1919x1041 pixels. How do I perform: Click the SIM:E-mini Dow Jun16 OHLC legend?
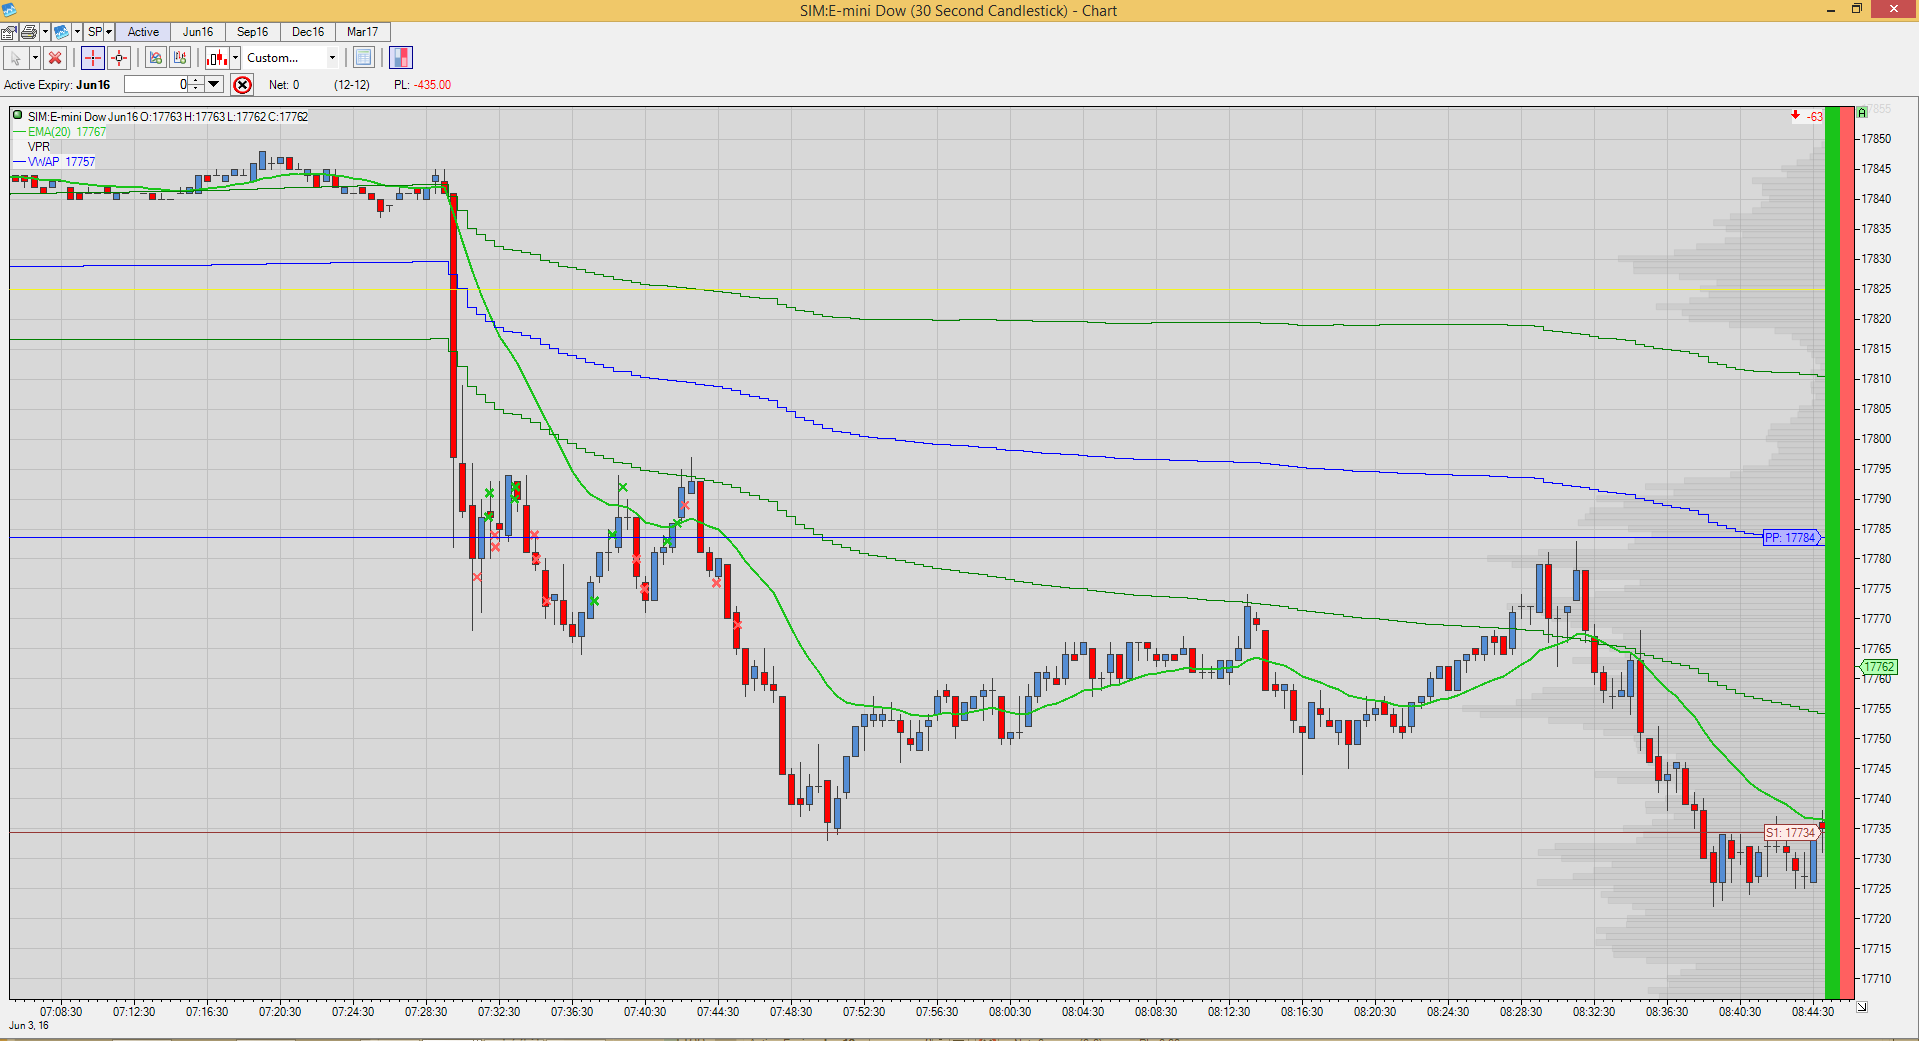point(168,117)
